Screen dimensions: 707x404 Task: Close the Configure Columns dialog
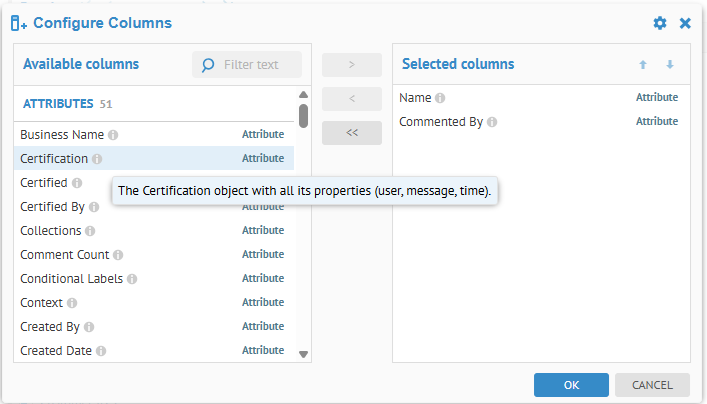685,23
